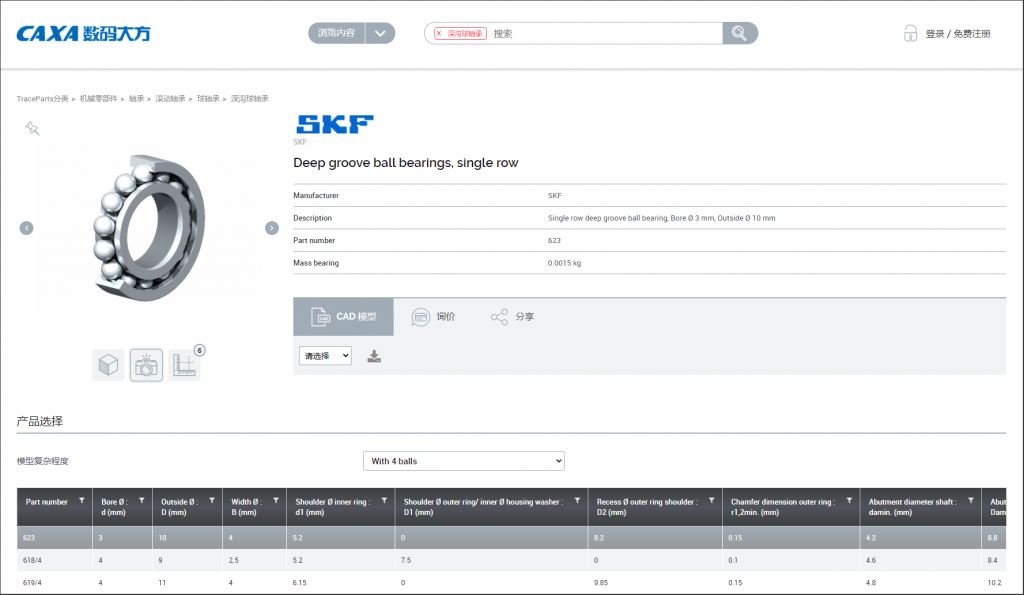Open the 3D cube model view
This screenshot has width=1024, height=595.
(108, 365)
